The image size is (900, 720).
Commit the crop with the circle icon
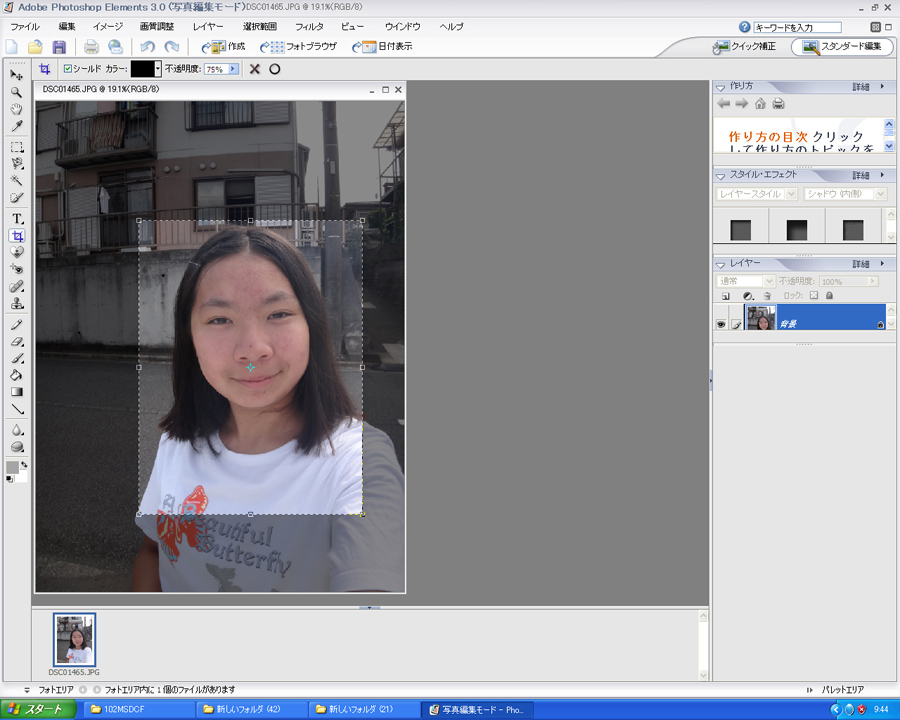tap(275, 69)
